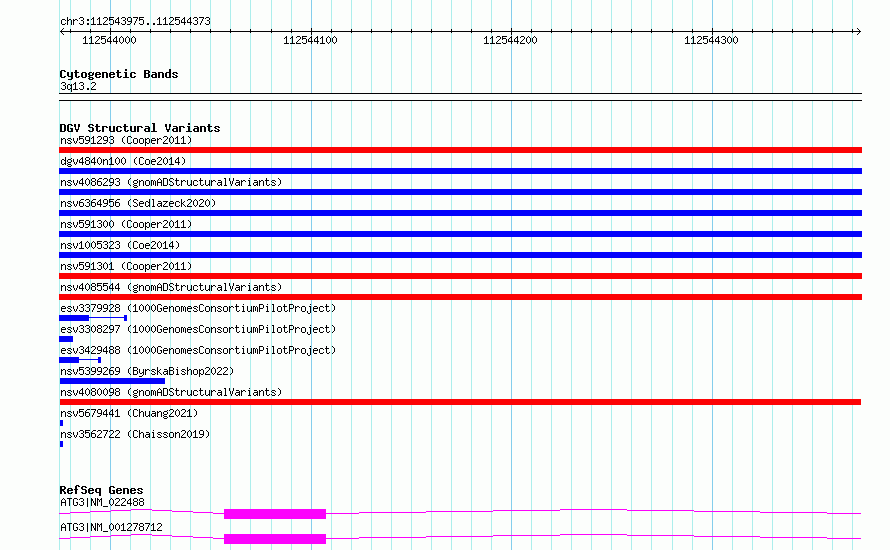The height and width of the screenshot is (550, 890).
Task: Select the tiny nsv3562722 blue marker
Action: (x=61, y=444)
